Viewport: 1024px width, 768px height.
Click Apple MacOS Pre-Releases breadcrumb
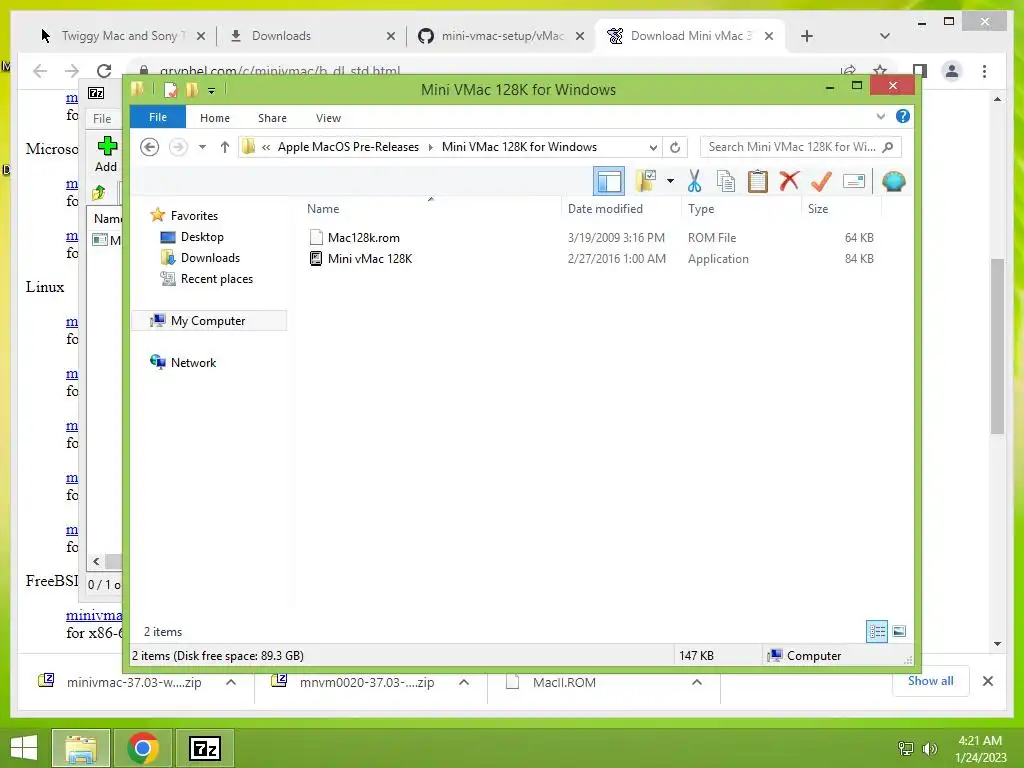[x=348, y=147]
